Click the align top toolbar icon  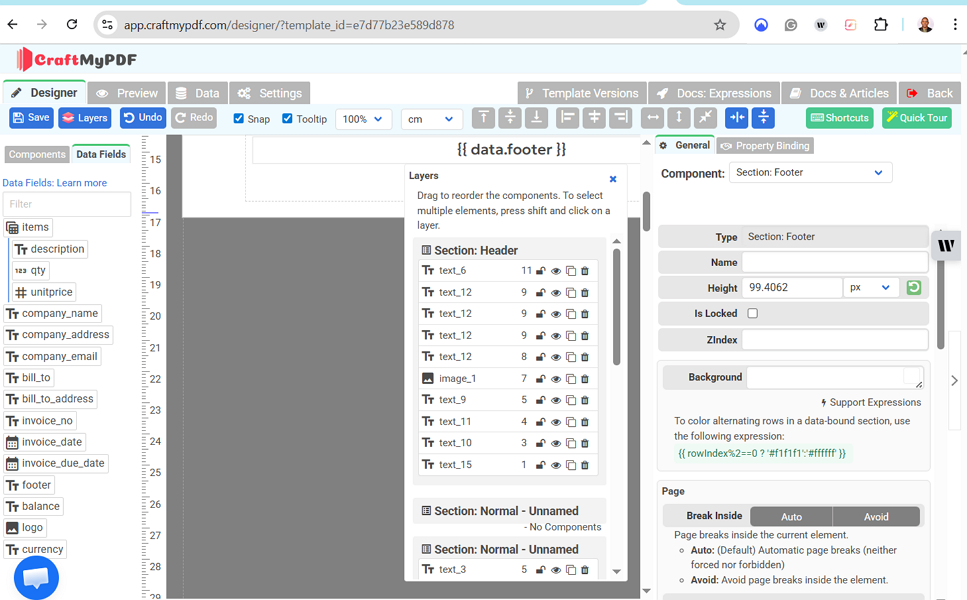[x=483, y=118]
